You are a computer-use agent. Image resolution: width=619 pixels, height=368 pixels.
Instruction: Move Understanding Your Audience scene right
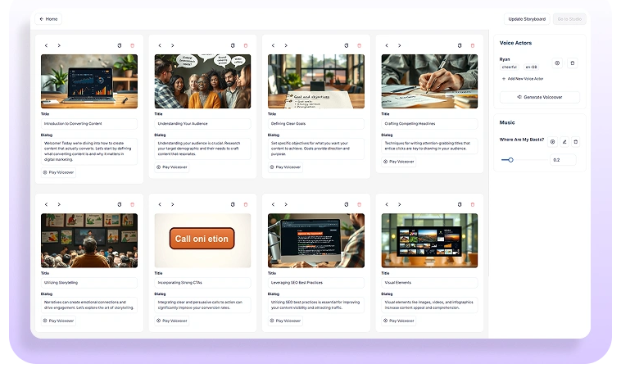(173, 45)
